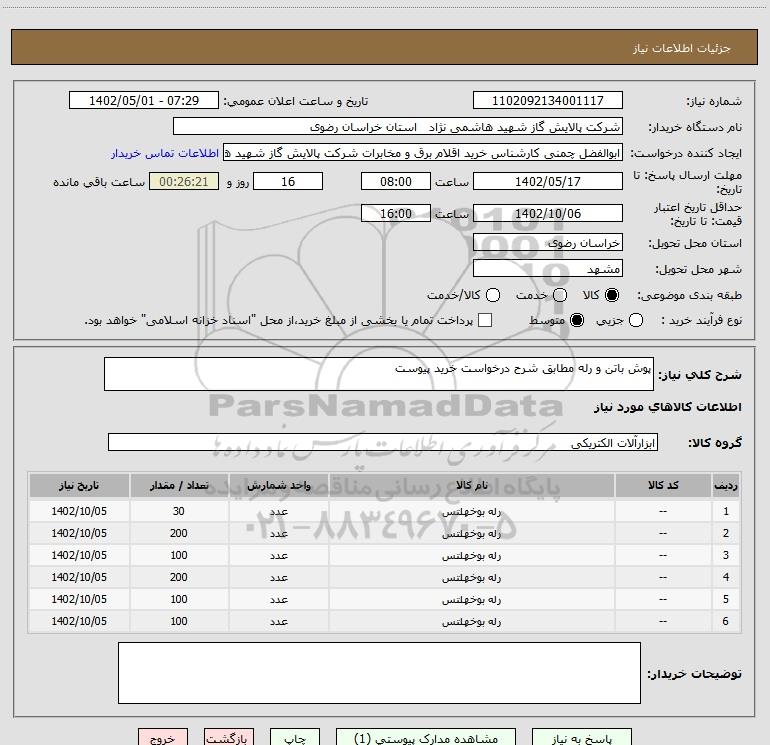Choose the «خدمت» radio option
The width and height of the screenshot is (770, 745).
tap(560, 296)
